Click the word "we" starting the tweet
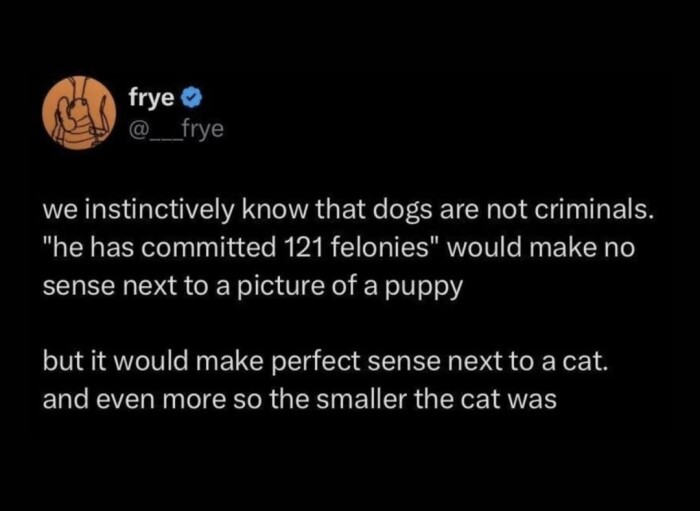Image resolution: width=700 pixels, height=511 pixels. [57, 213]
